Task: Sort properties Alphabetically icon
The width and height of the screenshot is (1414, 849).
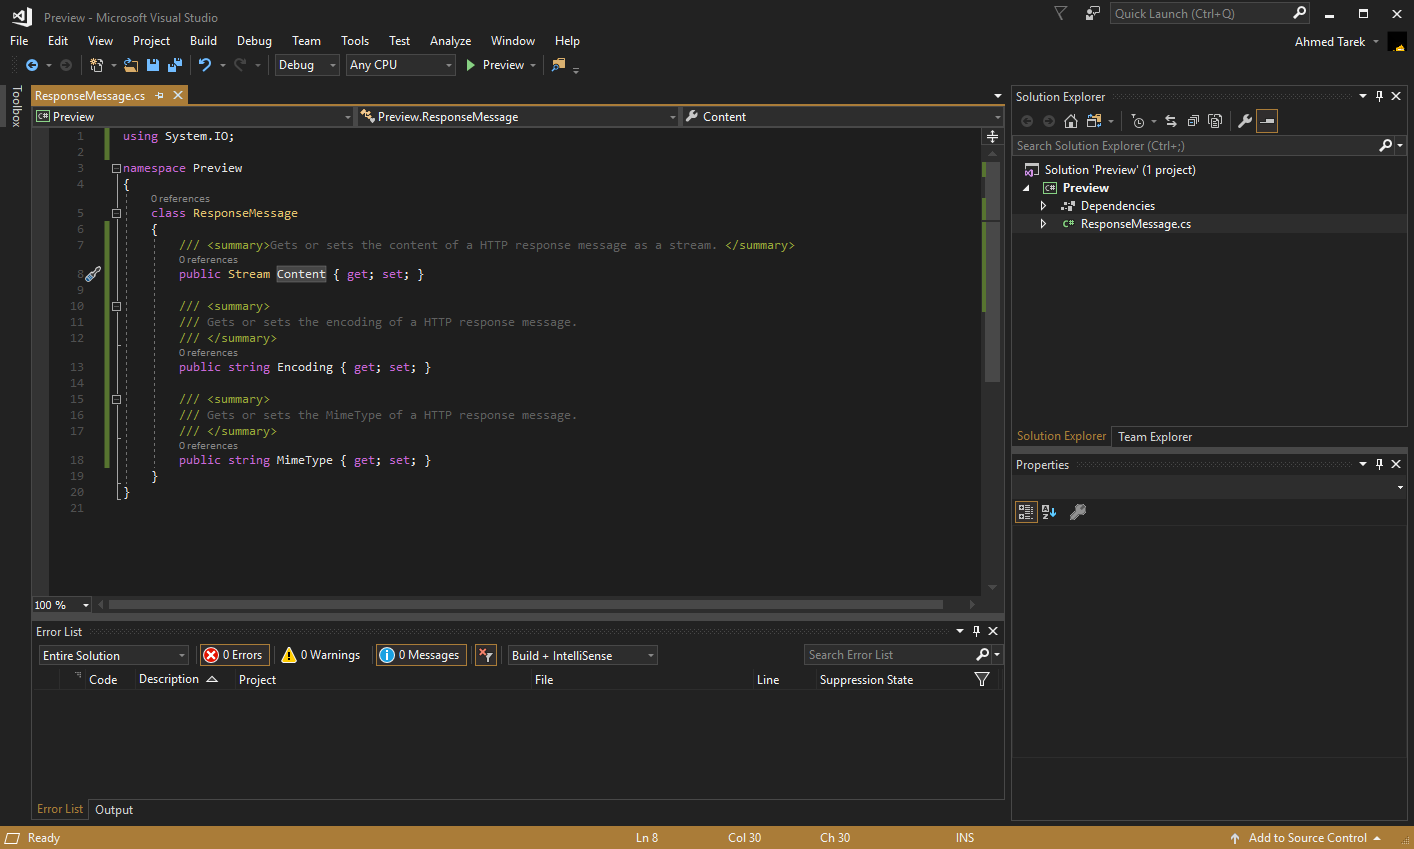Action: click(x=1049, y=512)
